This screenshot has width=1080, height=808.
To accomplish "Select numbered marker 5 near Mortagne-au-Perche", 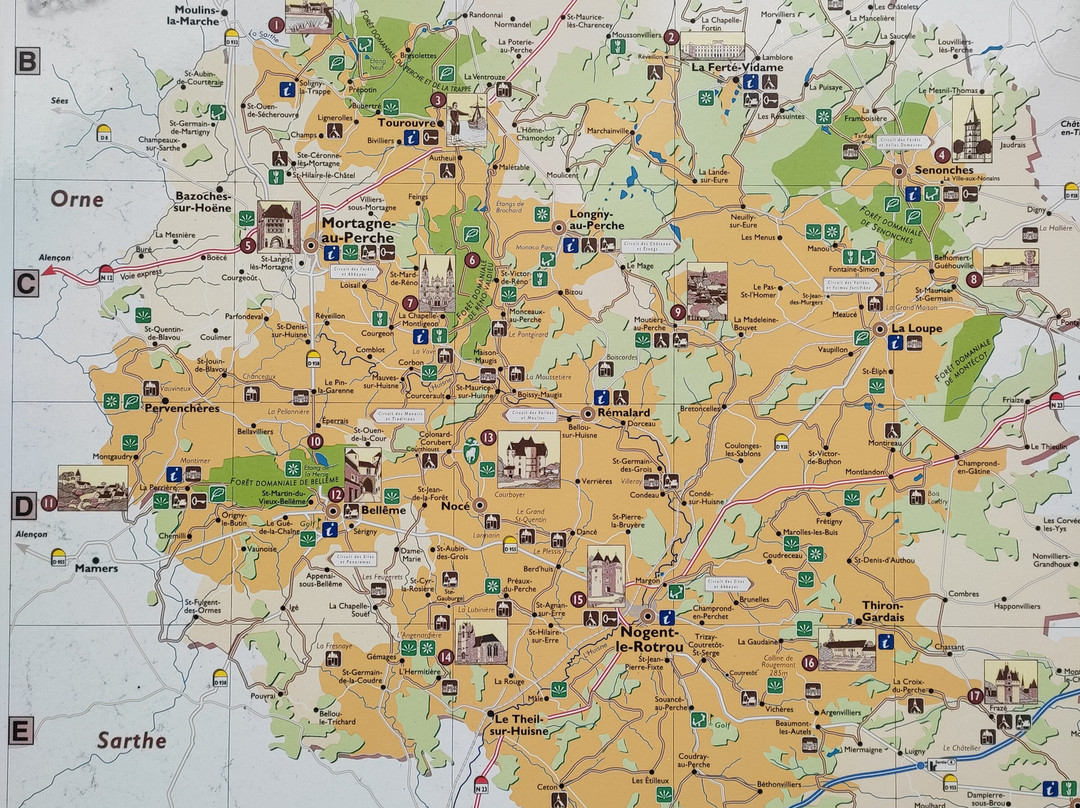I will 247,245.
